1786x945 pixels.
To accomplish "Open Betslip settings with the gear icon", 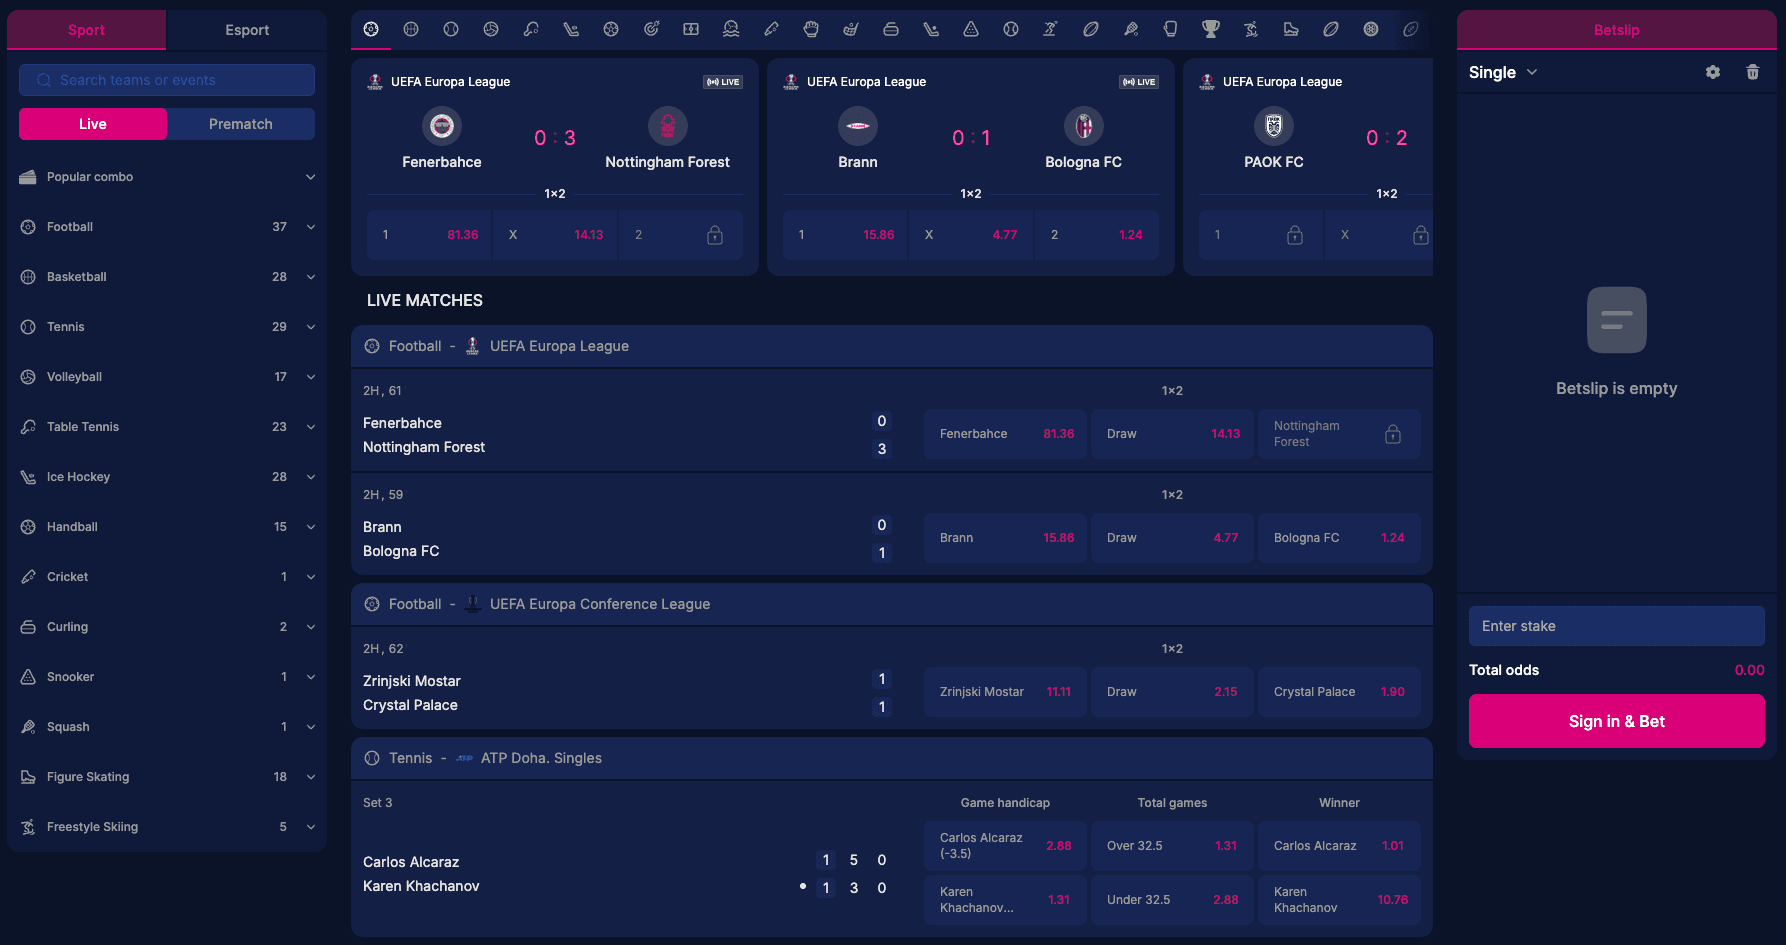I will [1713, 72].
